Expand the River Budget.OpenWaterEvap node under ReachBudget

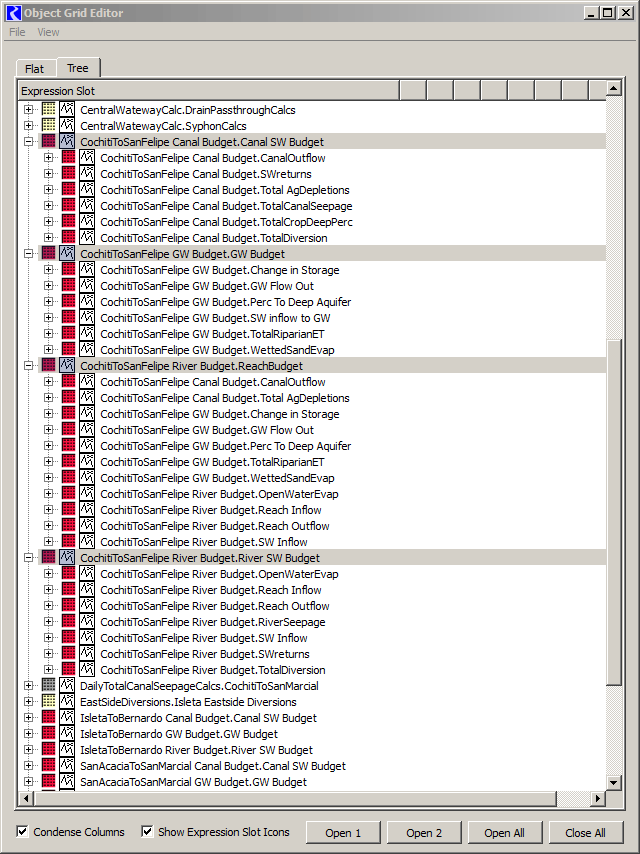point(48,493)
